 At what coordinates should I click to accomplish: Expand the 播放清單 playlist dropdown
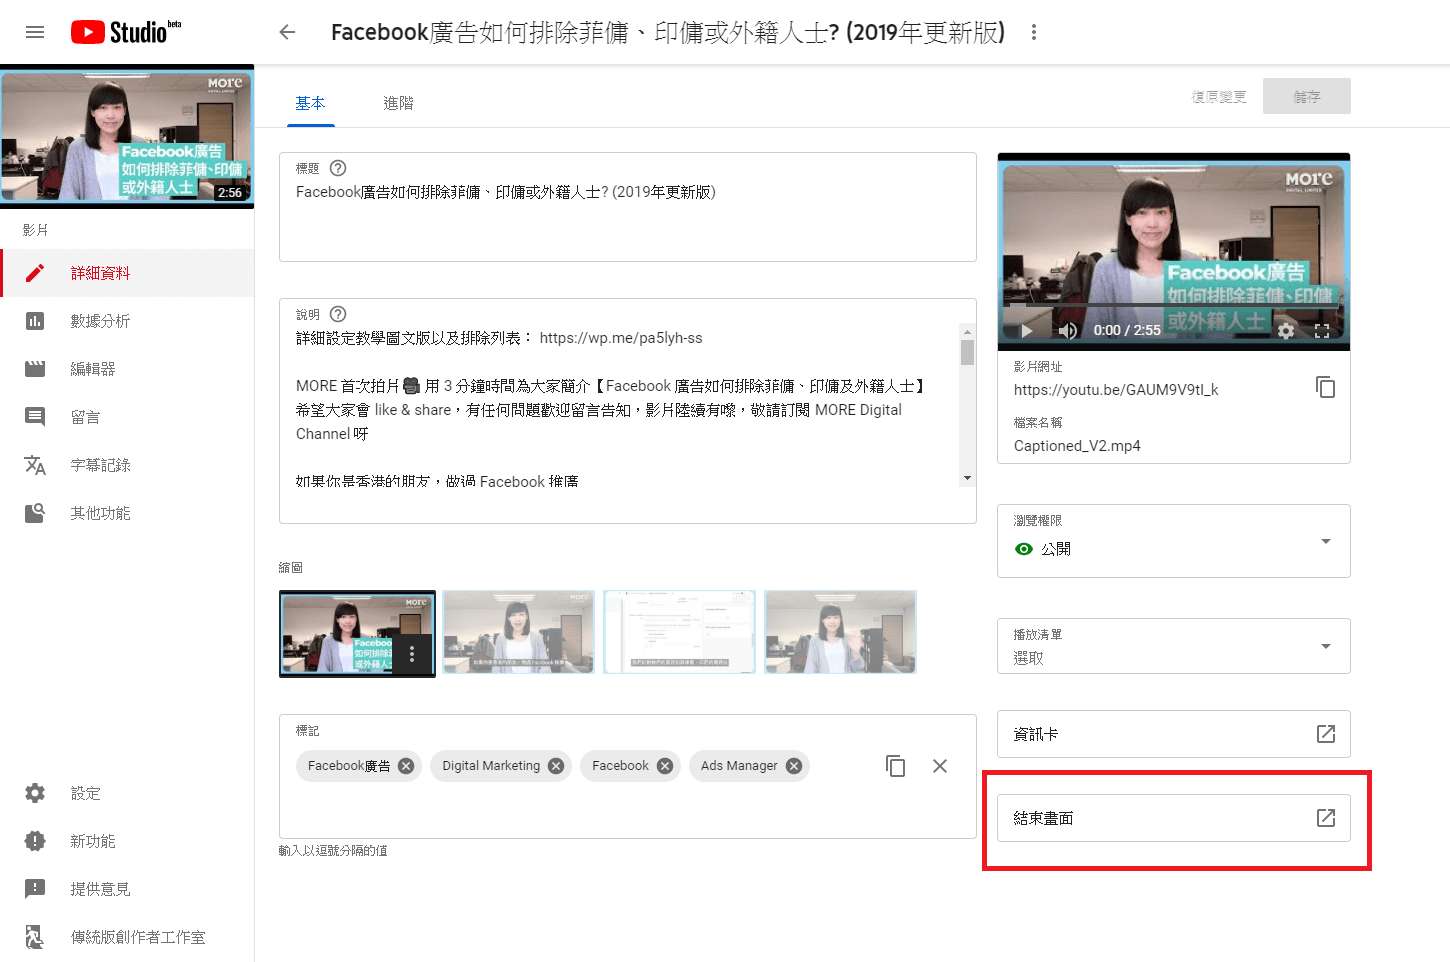1174,646
